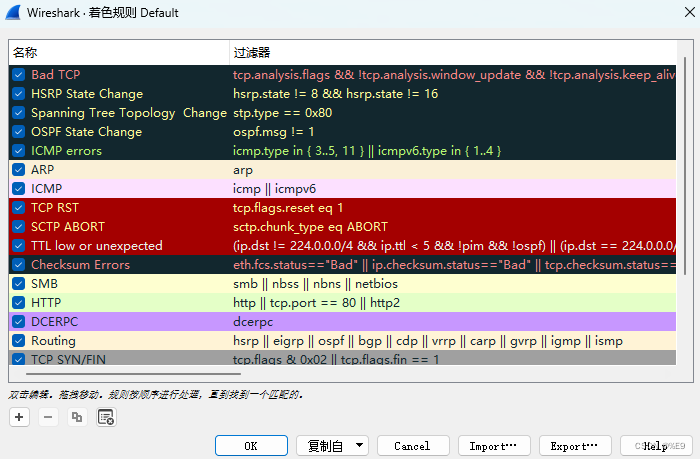Click the filter starting 'tcp.analysis.flags'

(454, 75)
